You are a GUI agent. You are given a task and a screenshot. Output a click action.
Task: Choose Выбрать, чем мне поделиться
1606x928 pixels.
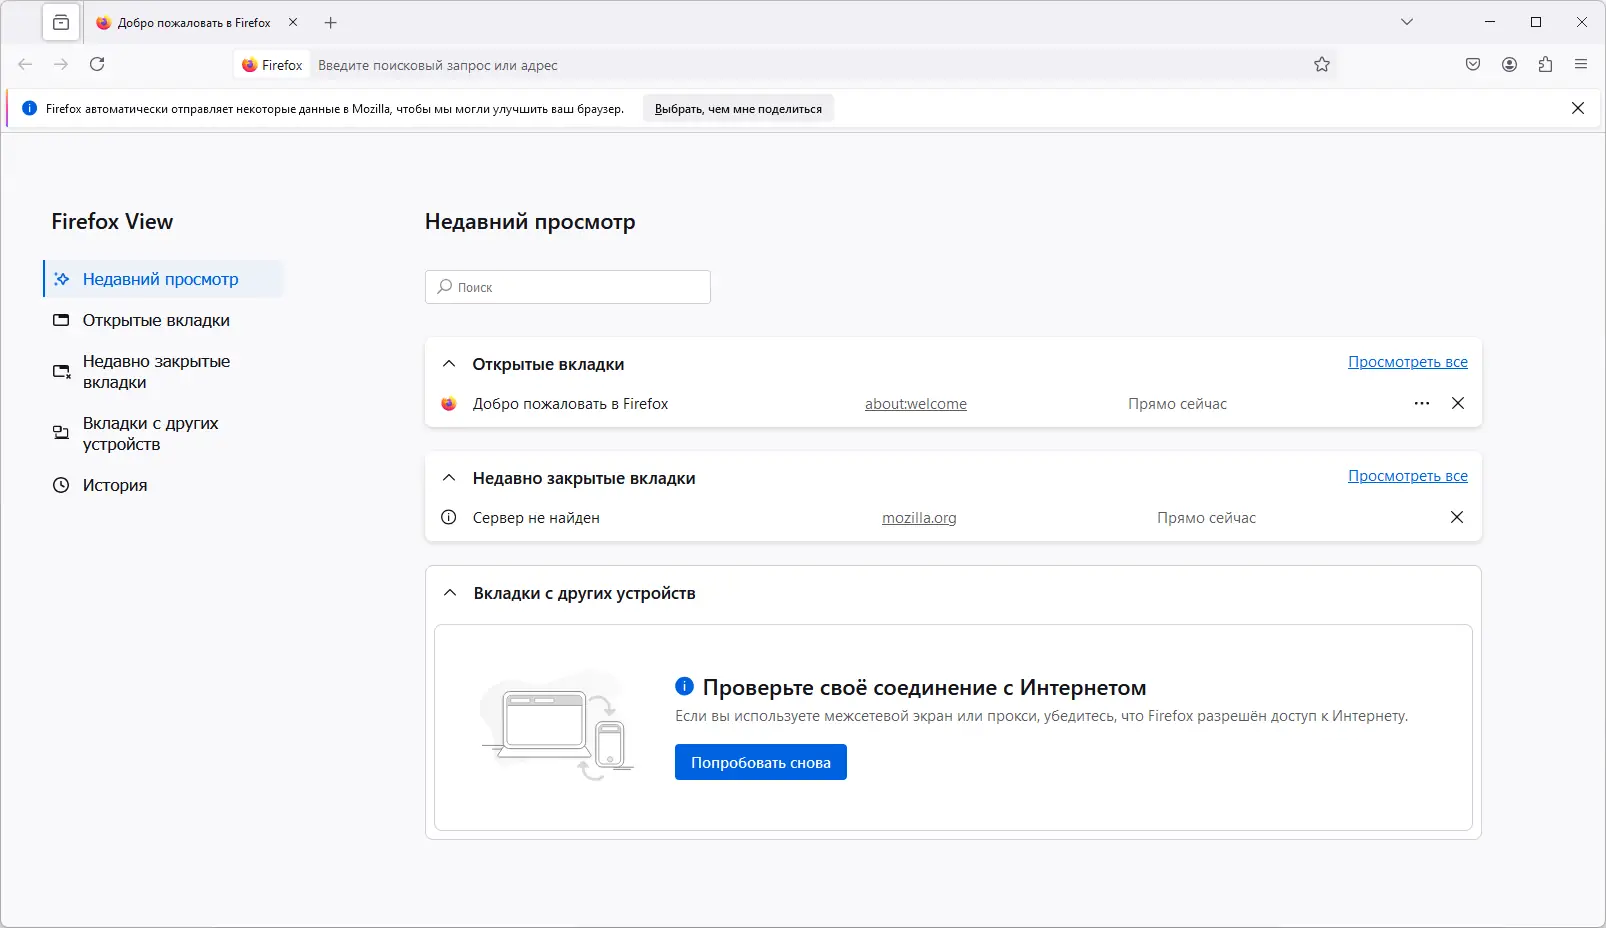pyautogui.click(x=738, y=107)
